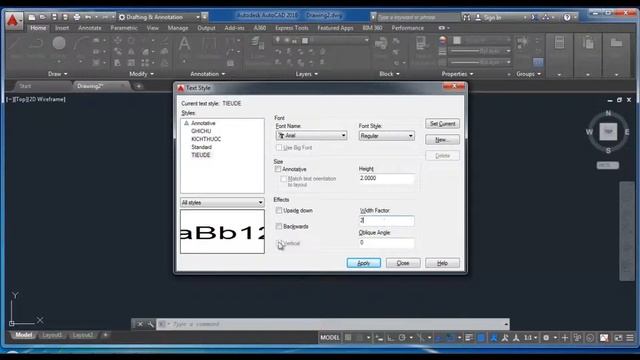Click the Help button in Text Style dialog
Screen dimensions: 640x360
point(442,263)
